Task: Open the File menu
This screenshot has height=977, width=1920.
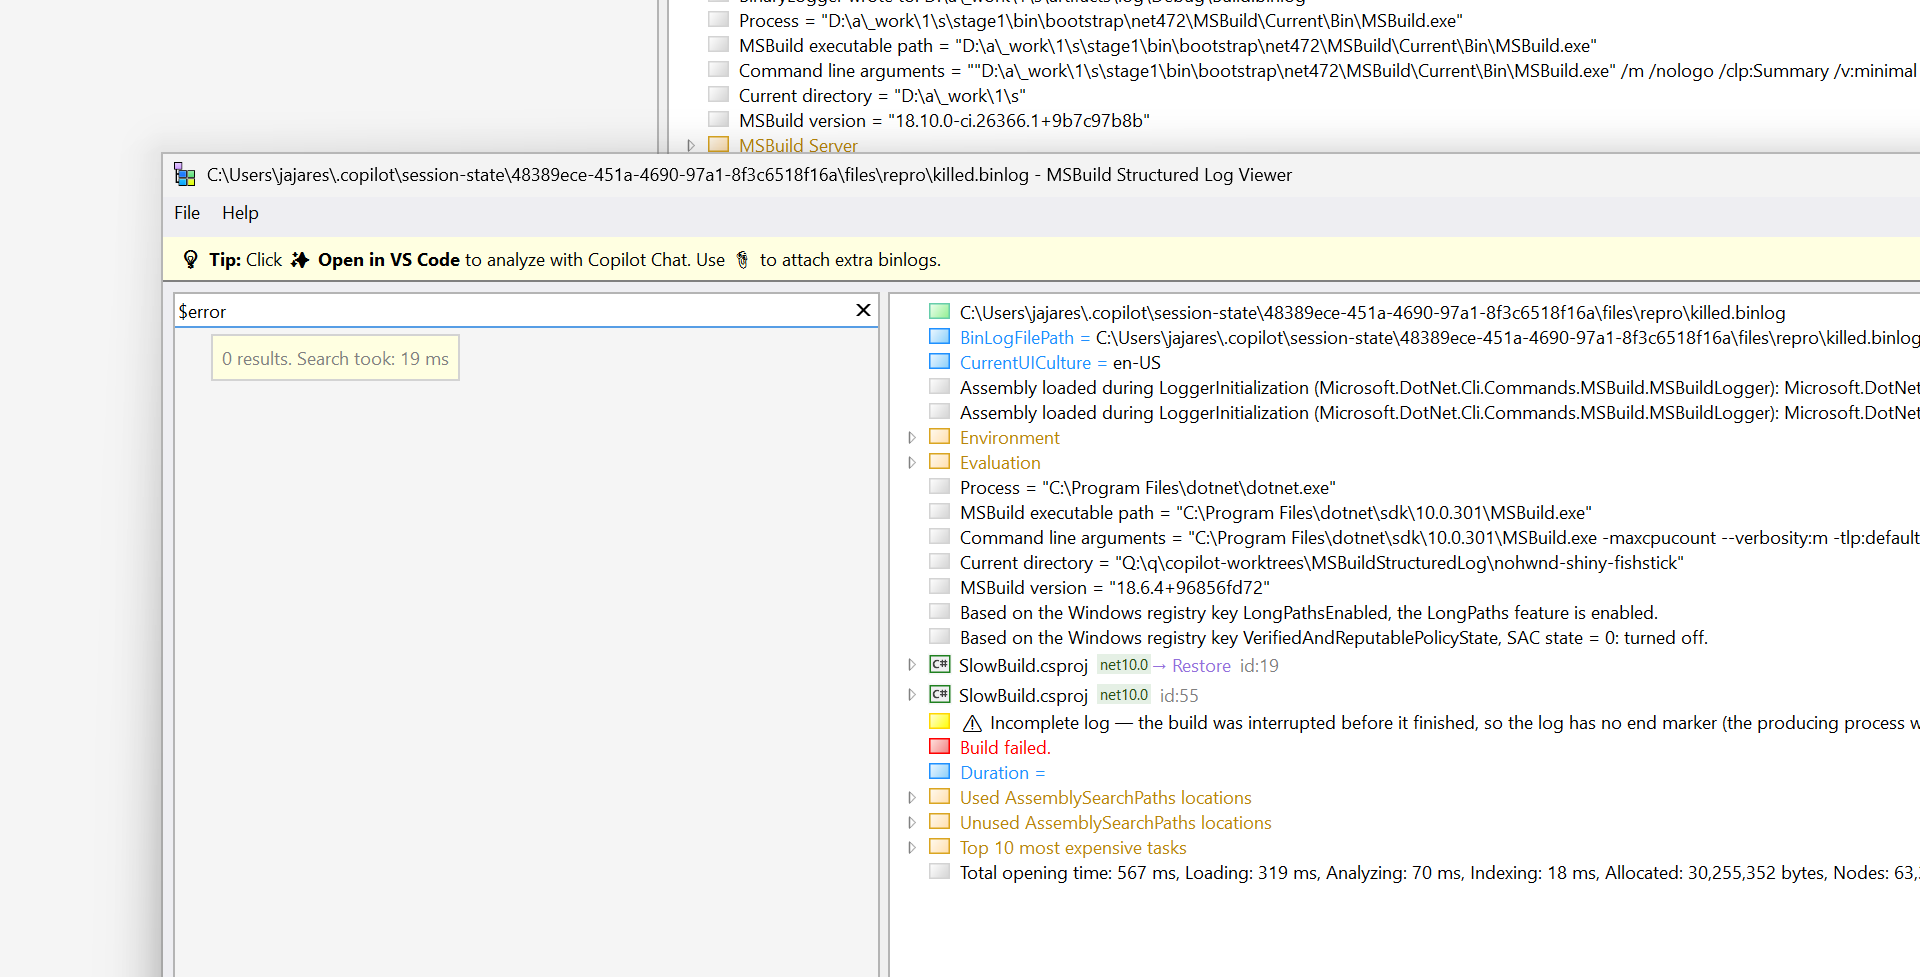Action: [x=187, y=213]
